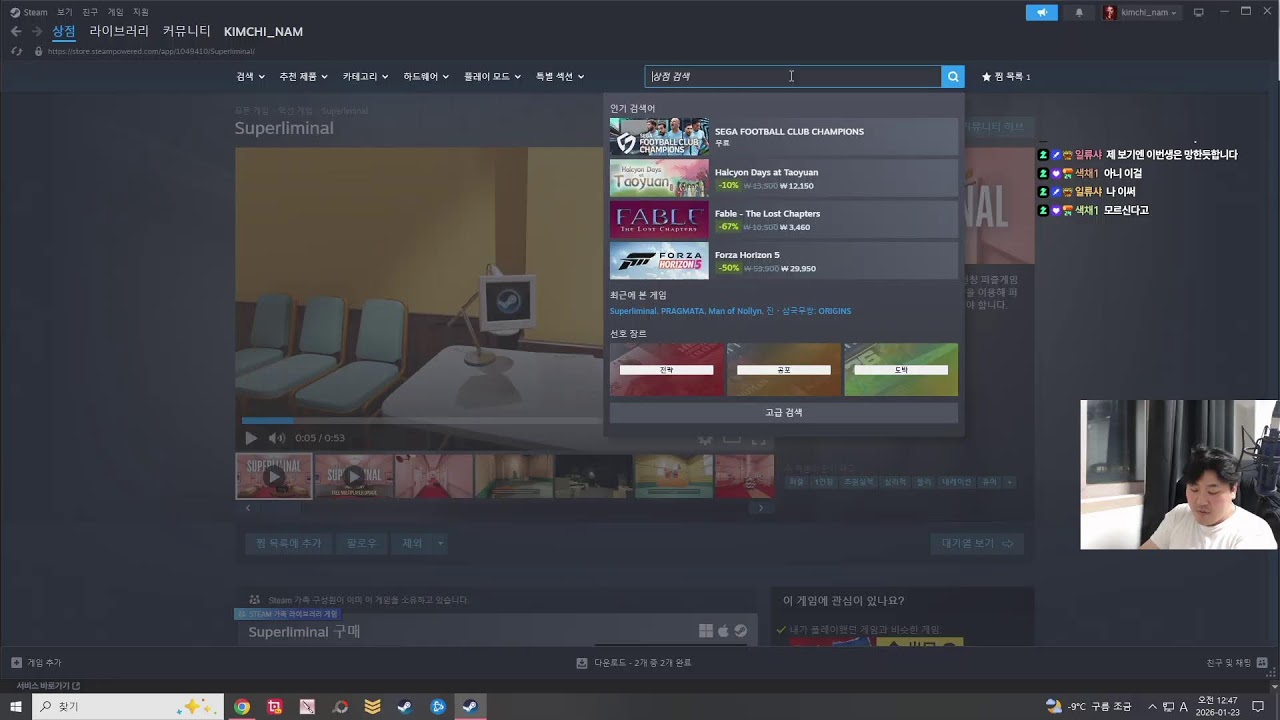
Task: Go forward with the right arrow navigation icon
Action: 37,32
